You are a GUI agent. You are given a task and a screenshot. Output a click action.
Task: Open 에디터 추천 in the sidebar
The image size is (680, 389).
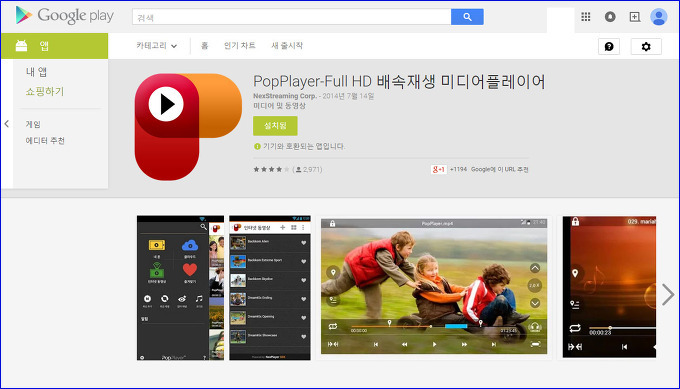pyautogui.click(x=45, y=141)
